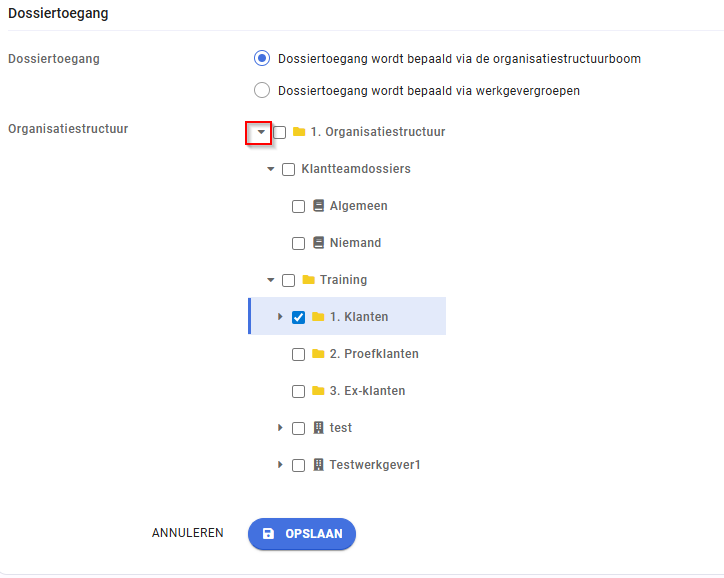Expand the 1. Klanten tree node
This screenshot has height=578, width=724.
pos(280,317)
